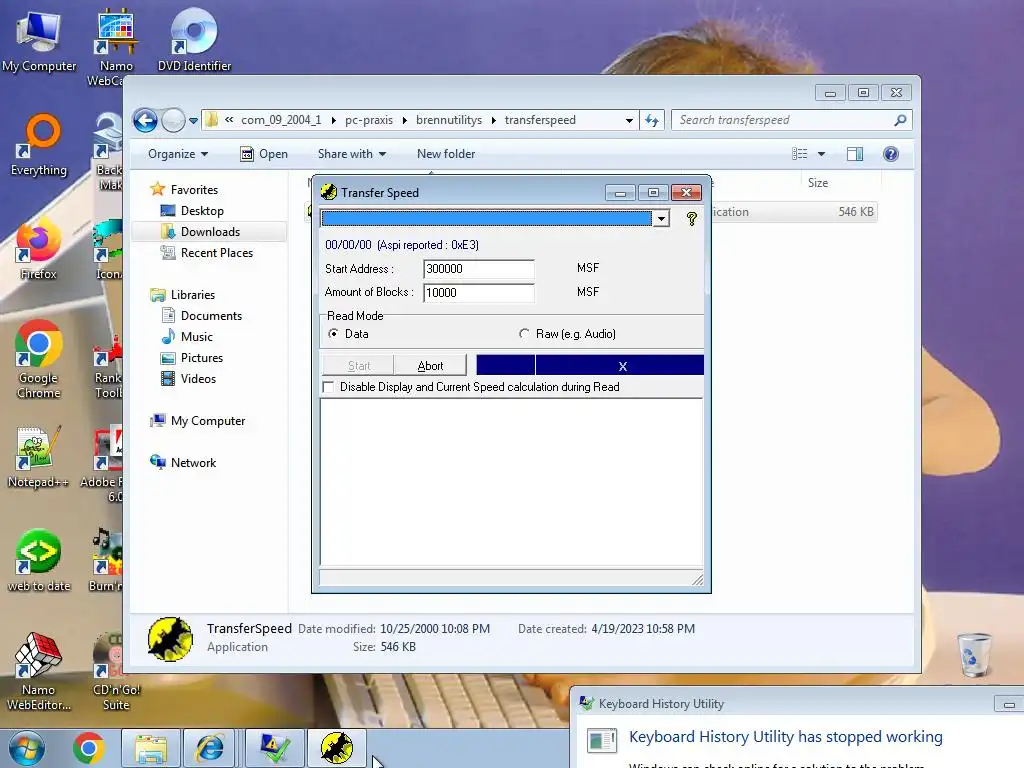1024x768 pixels.
Task: Click the Abort button
Action: tap(430, 366)
